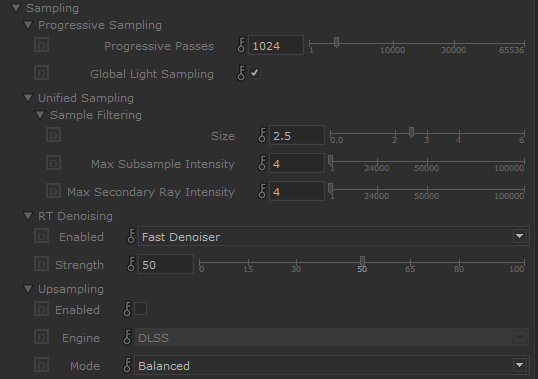Uncheck the Global Light Sampling checkbox

255,73
